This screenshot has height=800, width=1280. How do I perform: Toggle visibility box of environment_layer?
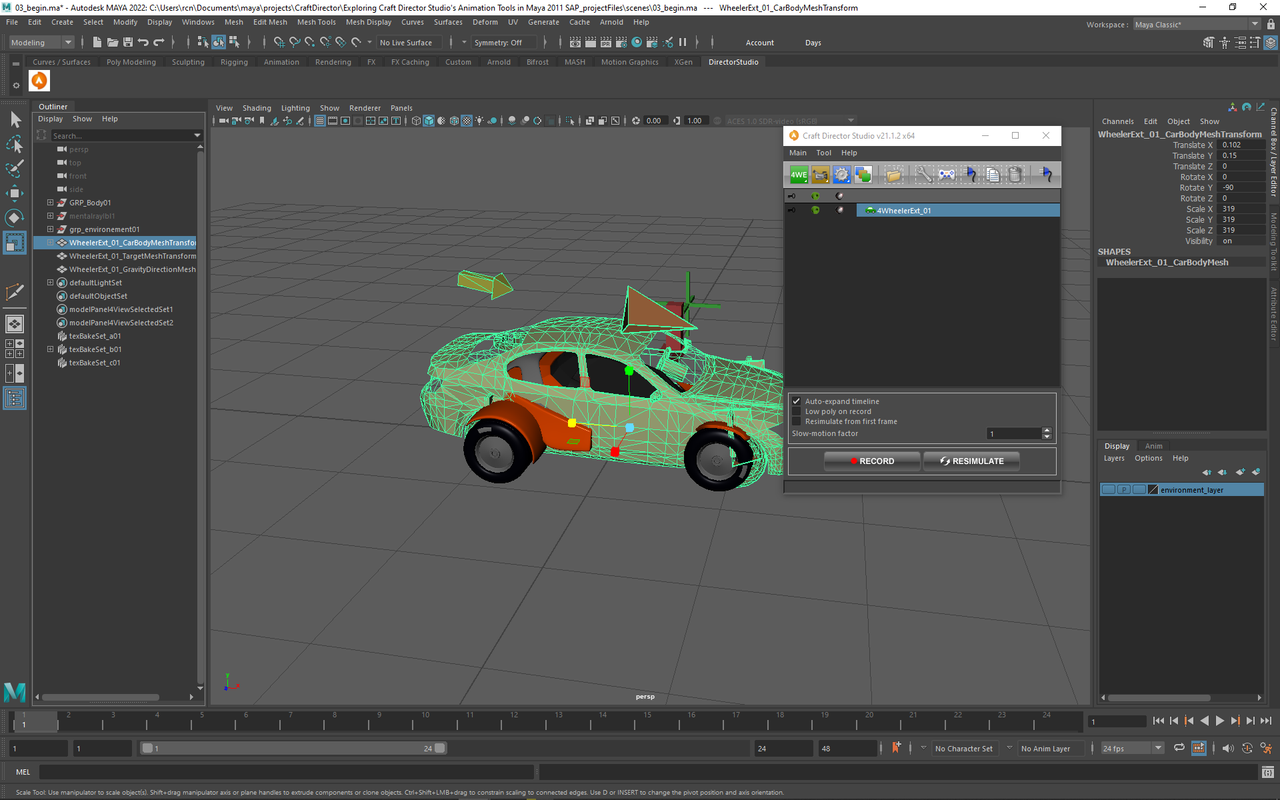1108,490
